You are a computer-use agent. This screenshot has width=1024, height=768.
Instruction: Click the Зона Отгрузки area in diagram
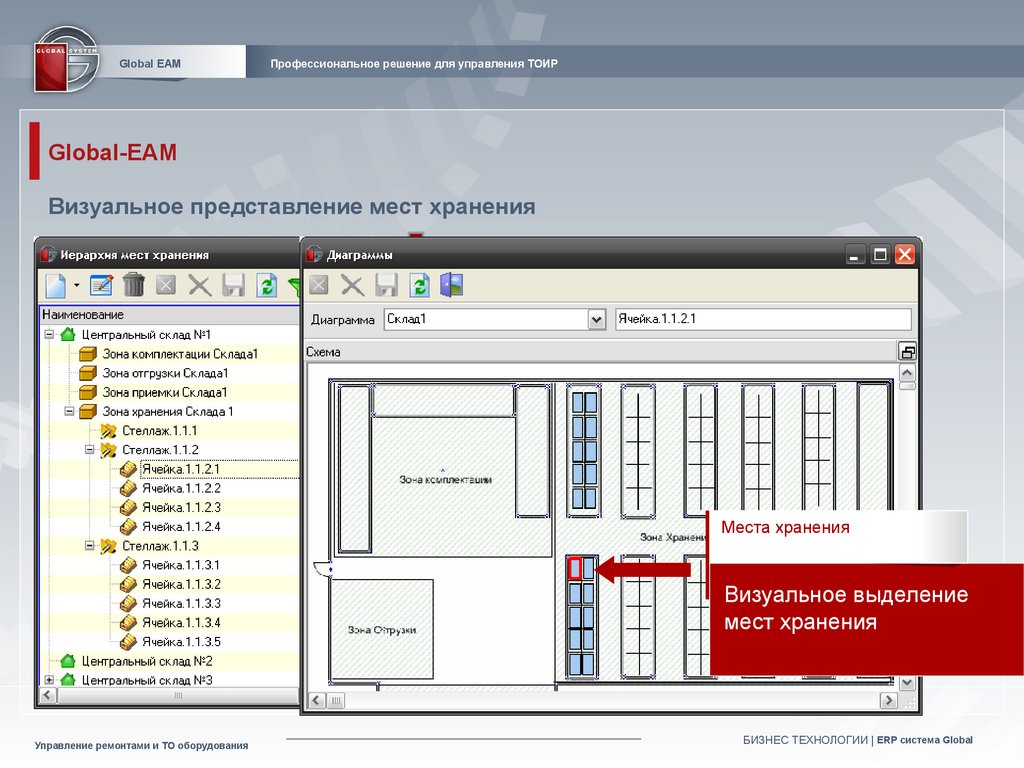381,630
